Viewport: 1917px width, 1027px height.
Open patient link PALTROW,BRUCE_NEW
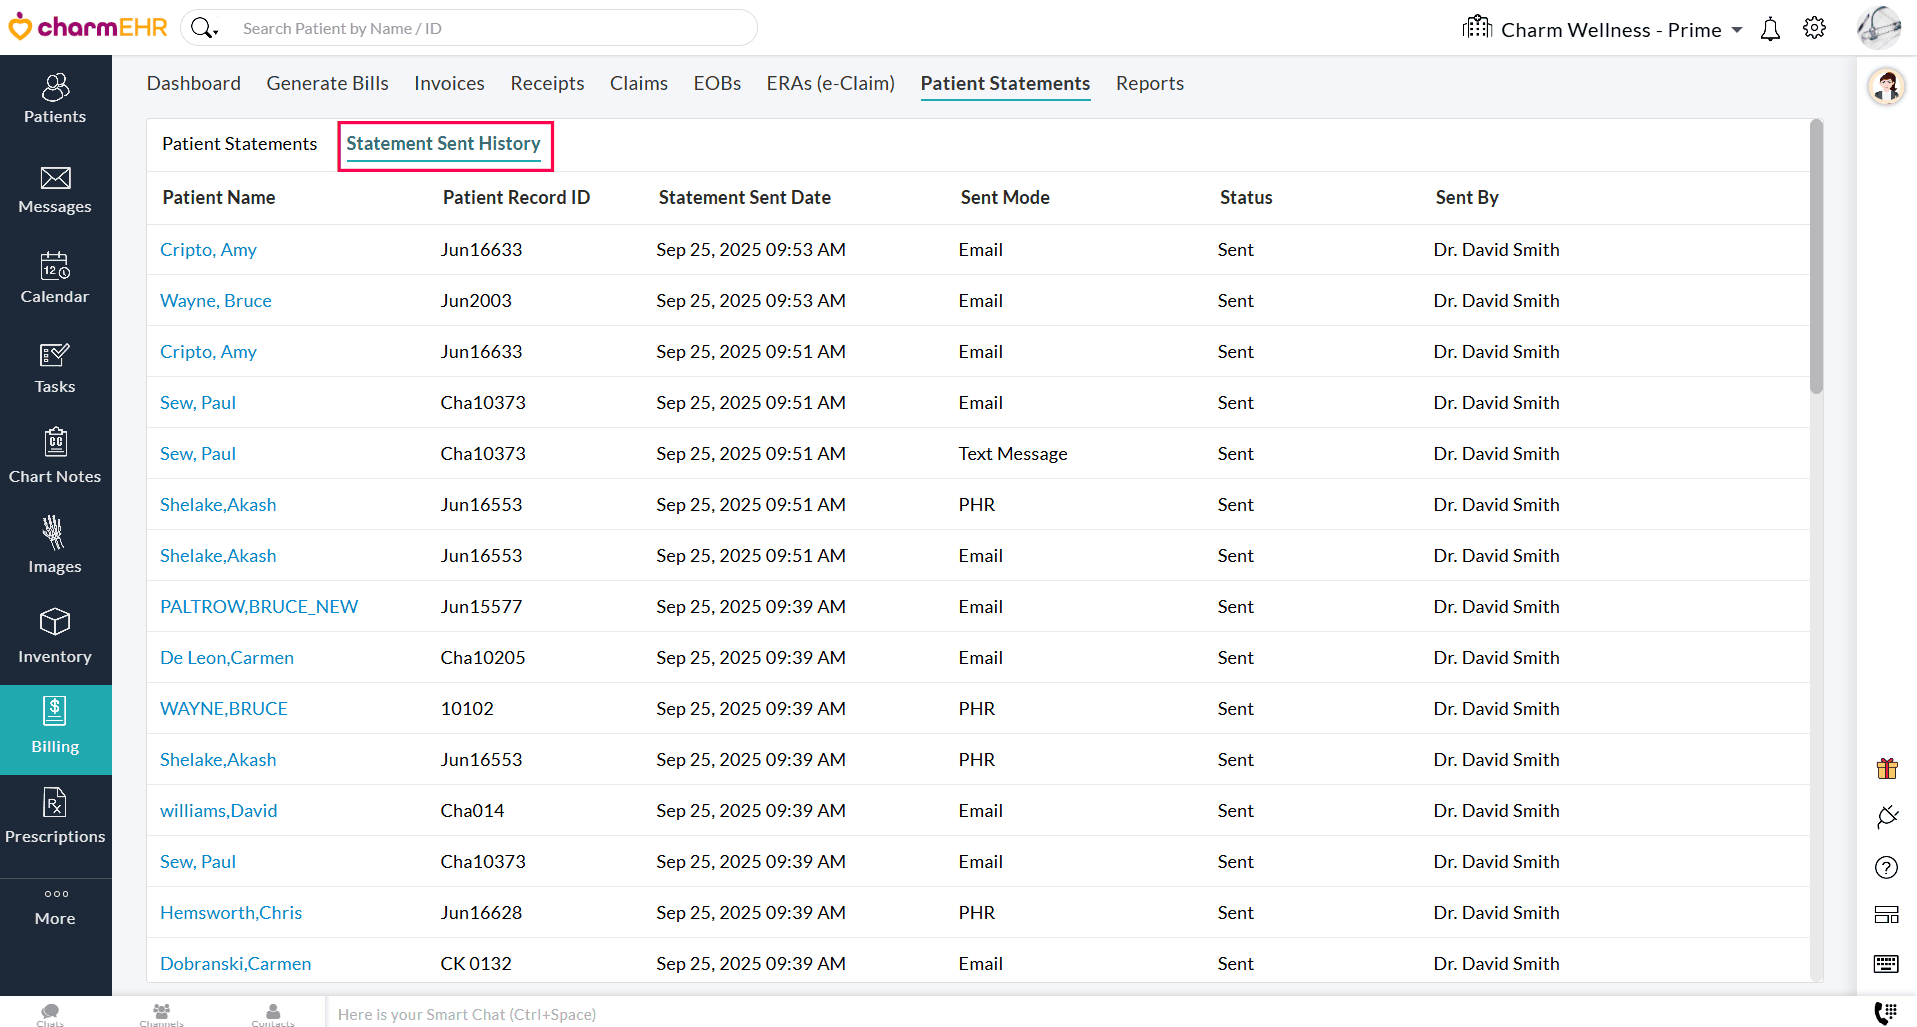pyautogui.click(x=259, y=607)
